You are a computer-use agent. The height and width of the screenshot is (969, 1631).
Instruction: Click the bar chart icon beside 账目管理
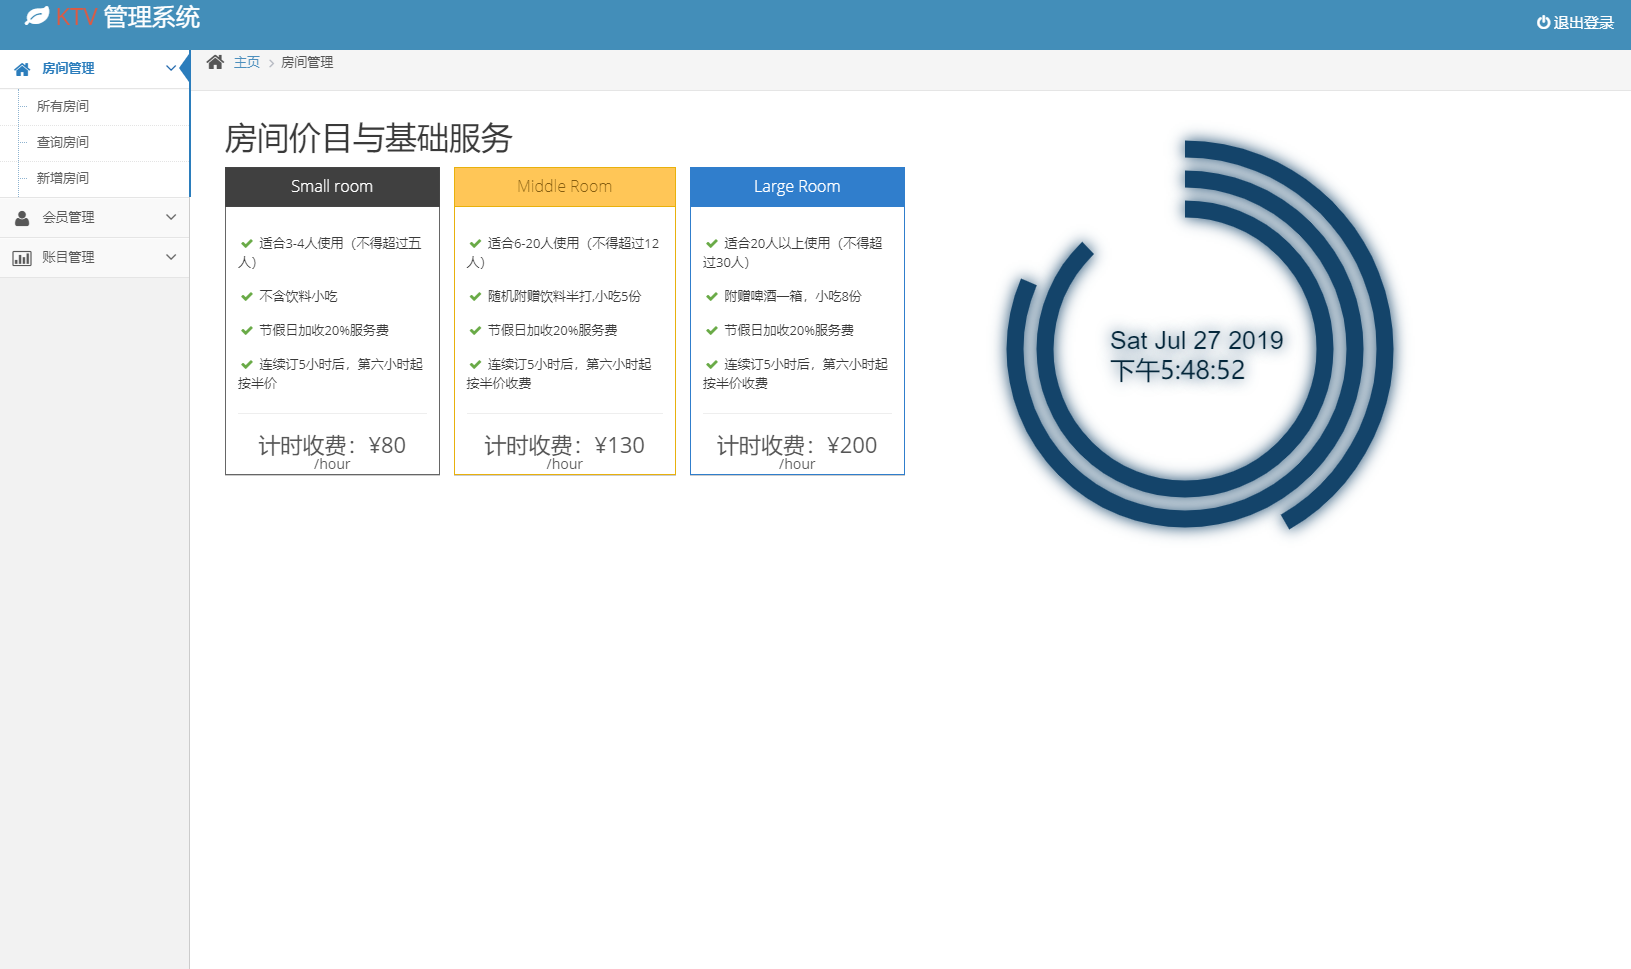coord(22,257)
